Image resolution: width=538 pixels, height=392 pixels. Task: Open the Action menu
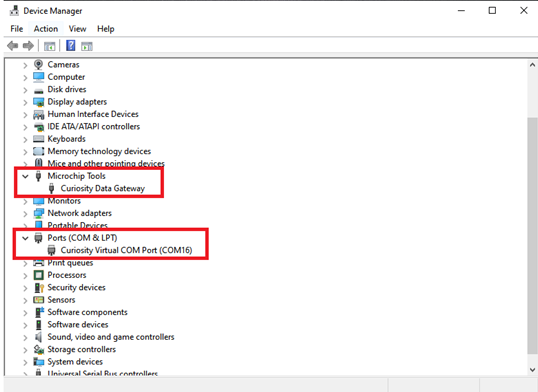click(46, 29)
